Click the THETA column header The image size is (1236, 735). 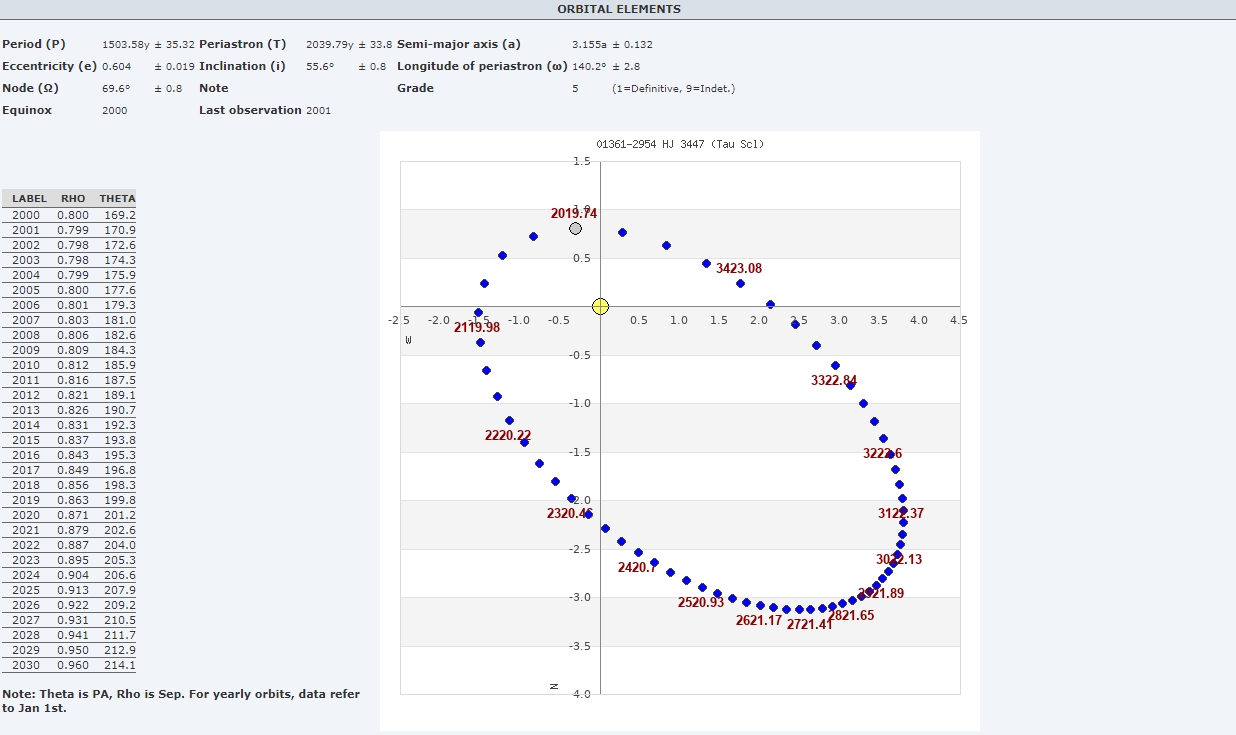click(117, 199)
